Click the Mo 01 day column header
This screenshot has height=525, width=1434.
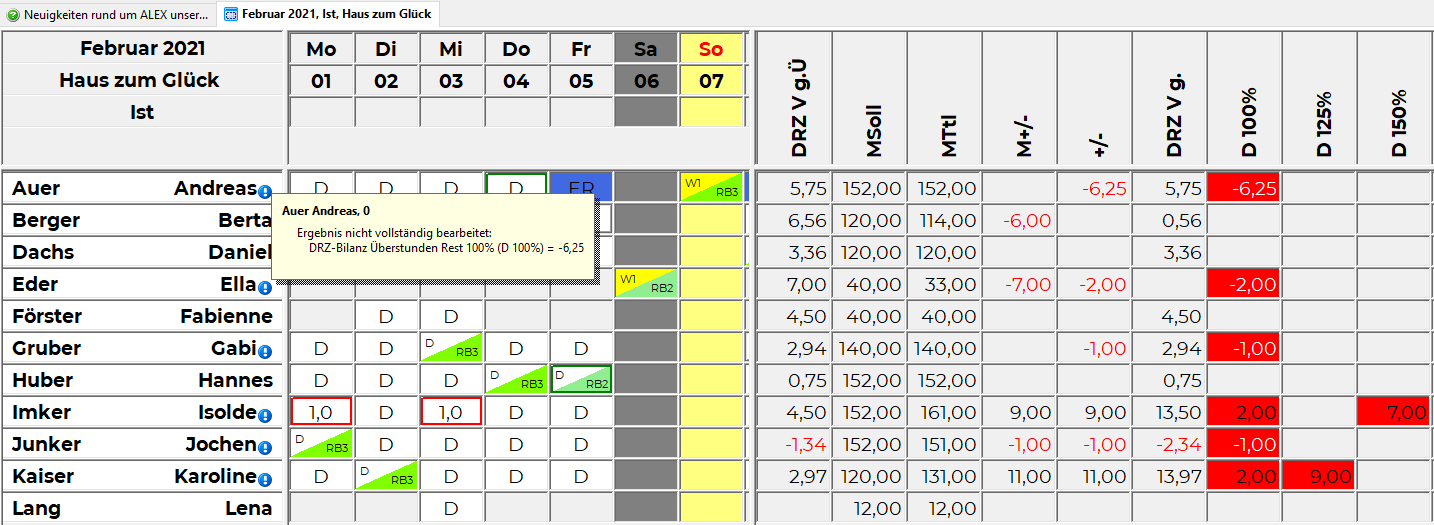[x=321, y=65]
